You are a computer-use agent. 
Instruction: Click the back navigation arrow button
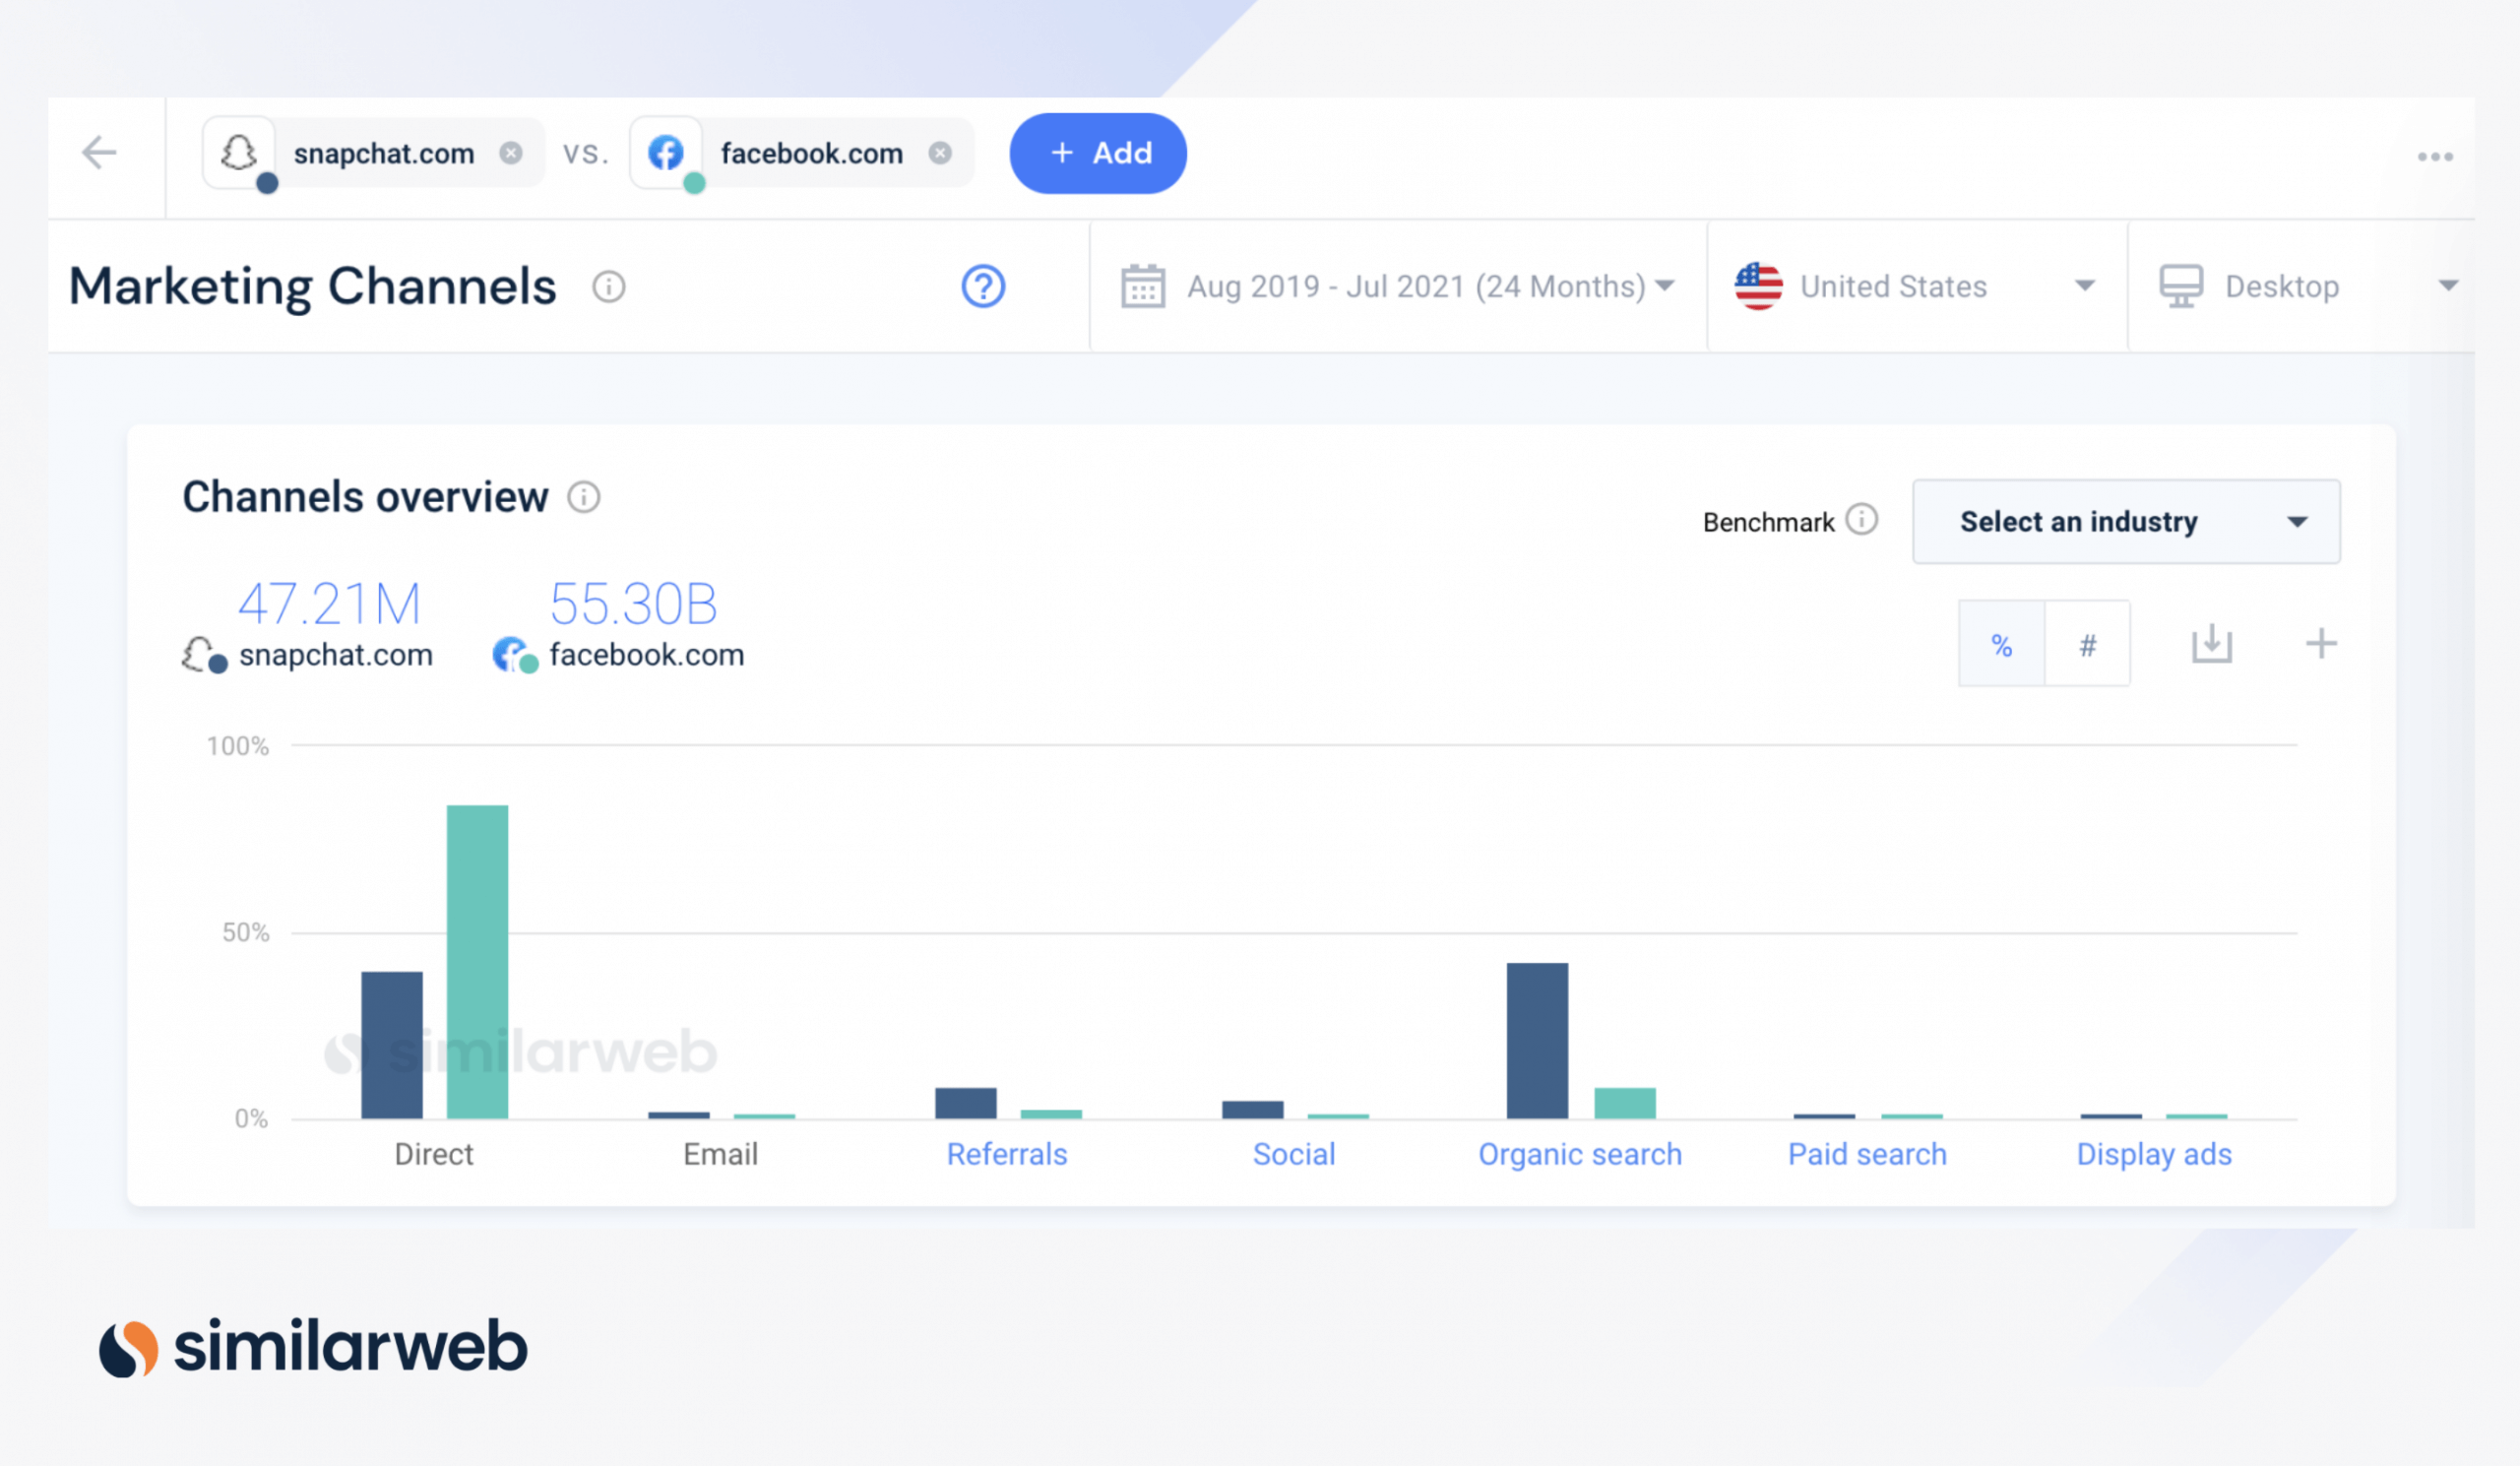pyautogui.click(x=99, y=152)
